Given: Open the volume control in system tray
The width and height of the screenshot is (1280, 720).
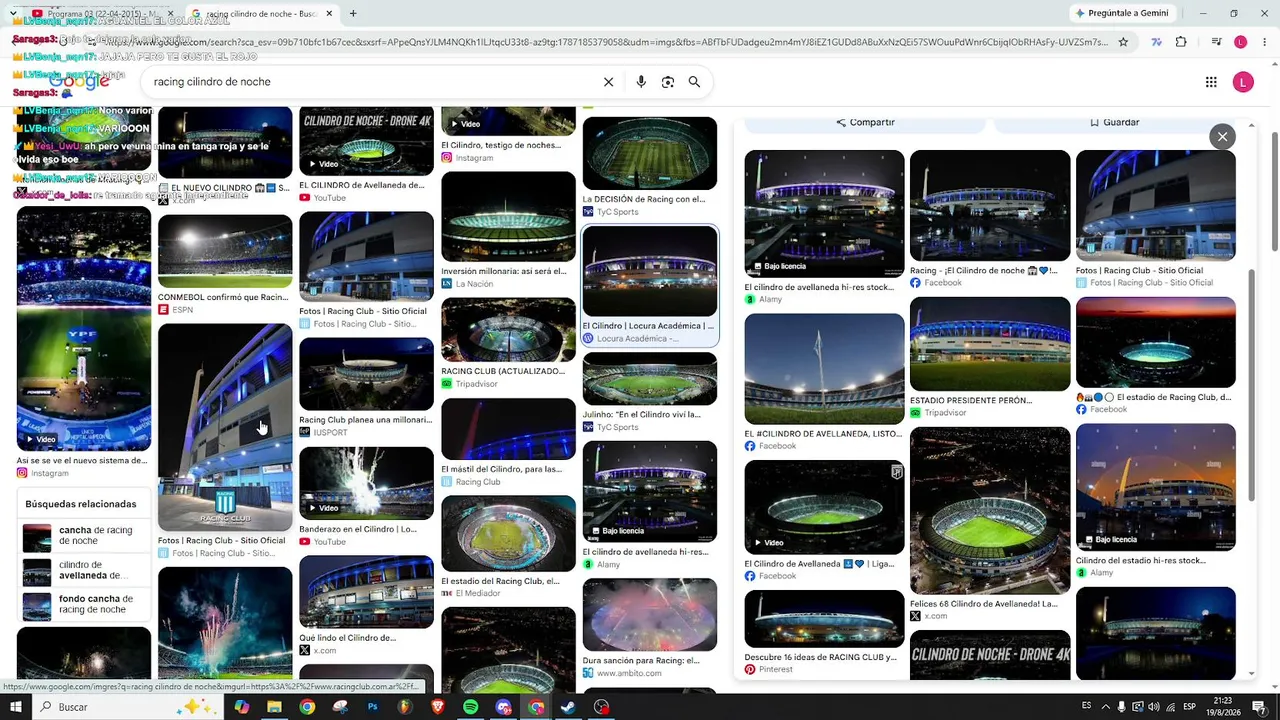Looking at the screenshot, I should [1154, 707].
